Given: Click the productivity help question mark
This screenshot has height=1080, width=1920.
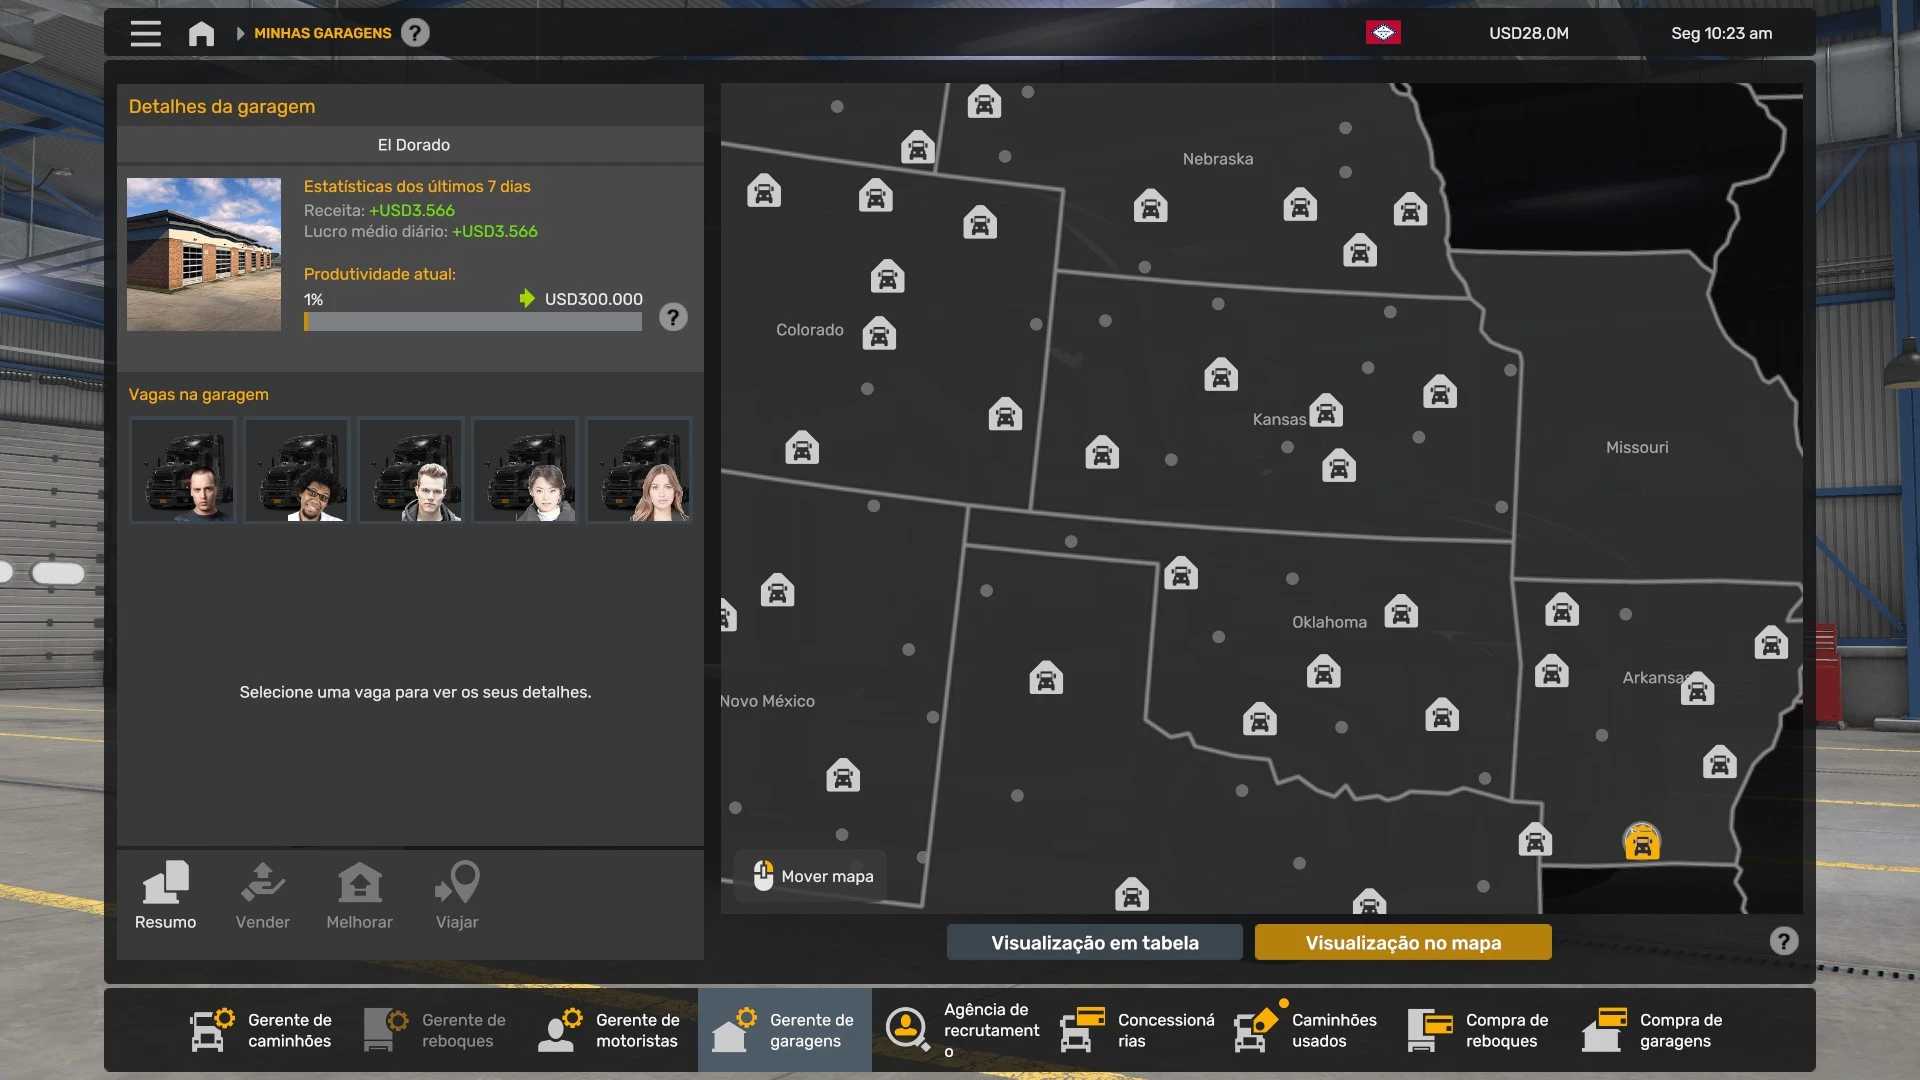Looking at the screenshot, I should [x=673, y=317].
